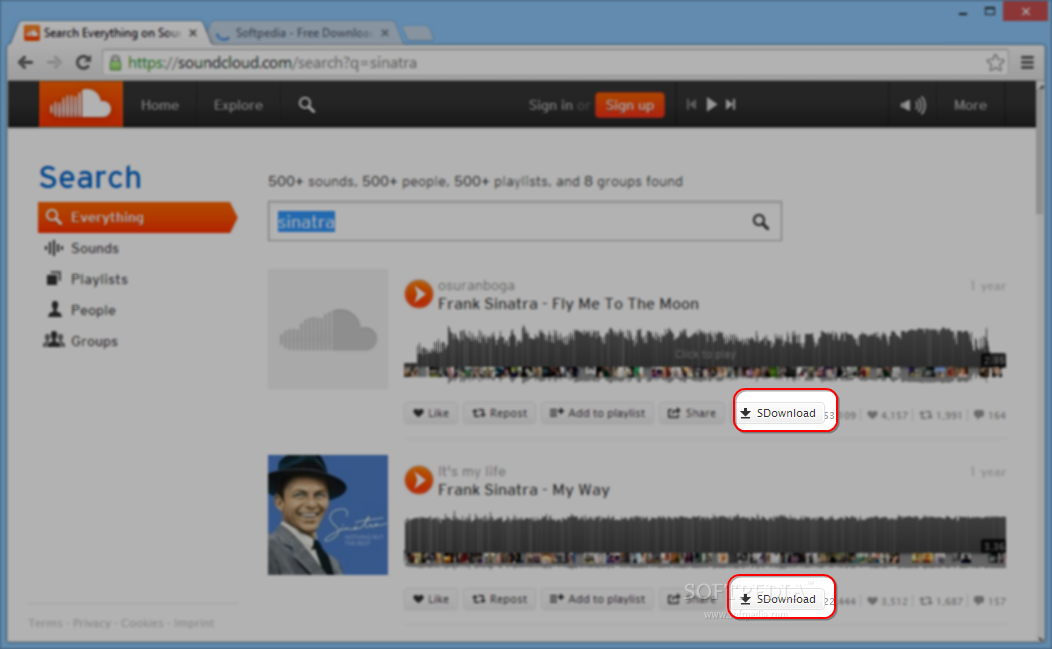
Task: Toggle the volume speaker icon
Action: click(x=912, y=105)
